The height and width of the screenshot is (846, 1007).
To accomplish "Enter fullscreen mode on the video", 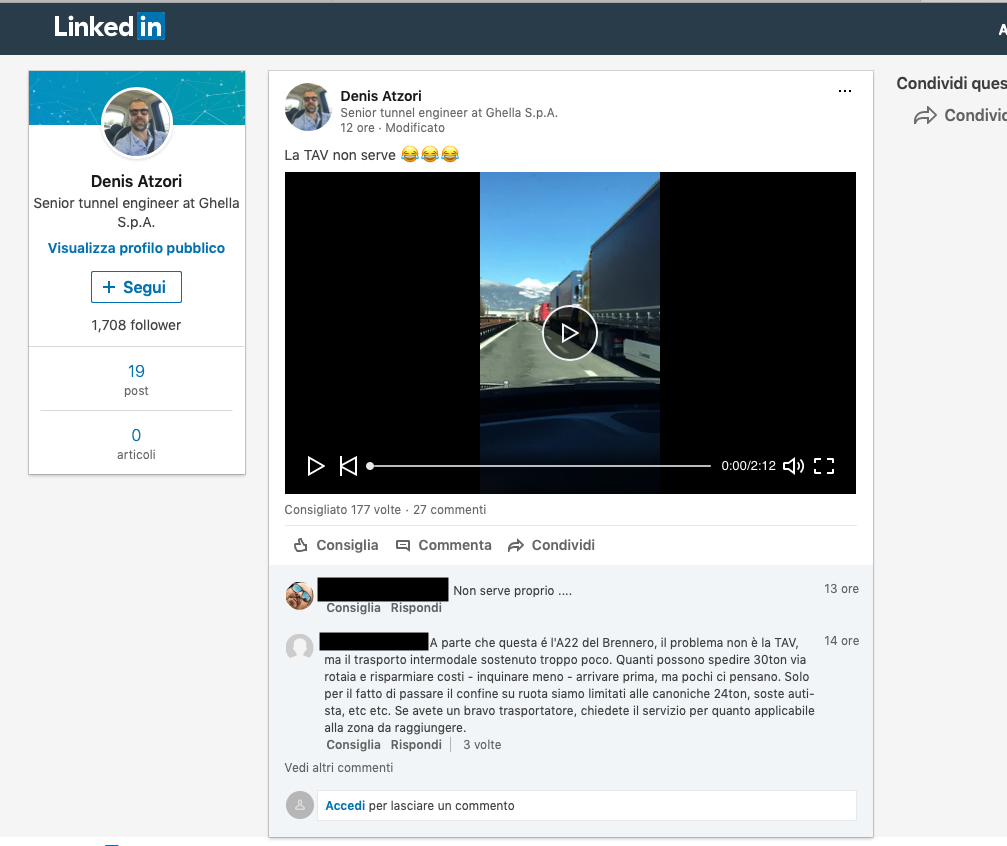I will (824, 466).
